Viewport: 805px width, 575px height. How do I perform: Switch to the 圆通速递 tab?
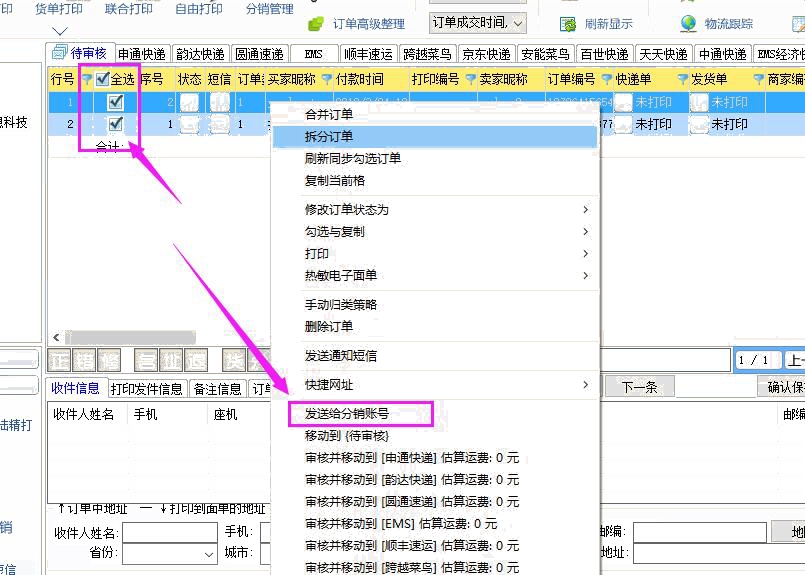point(259,54)
